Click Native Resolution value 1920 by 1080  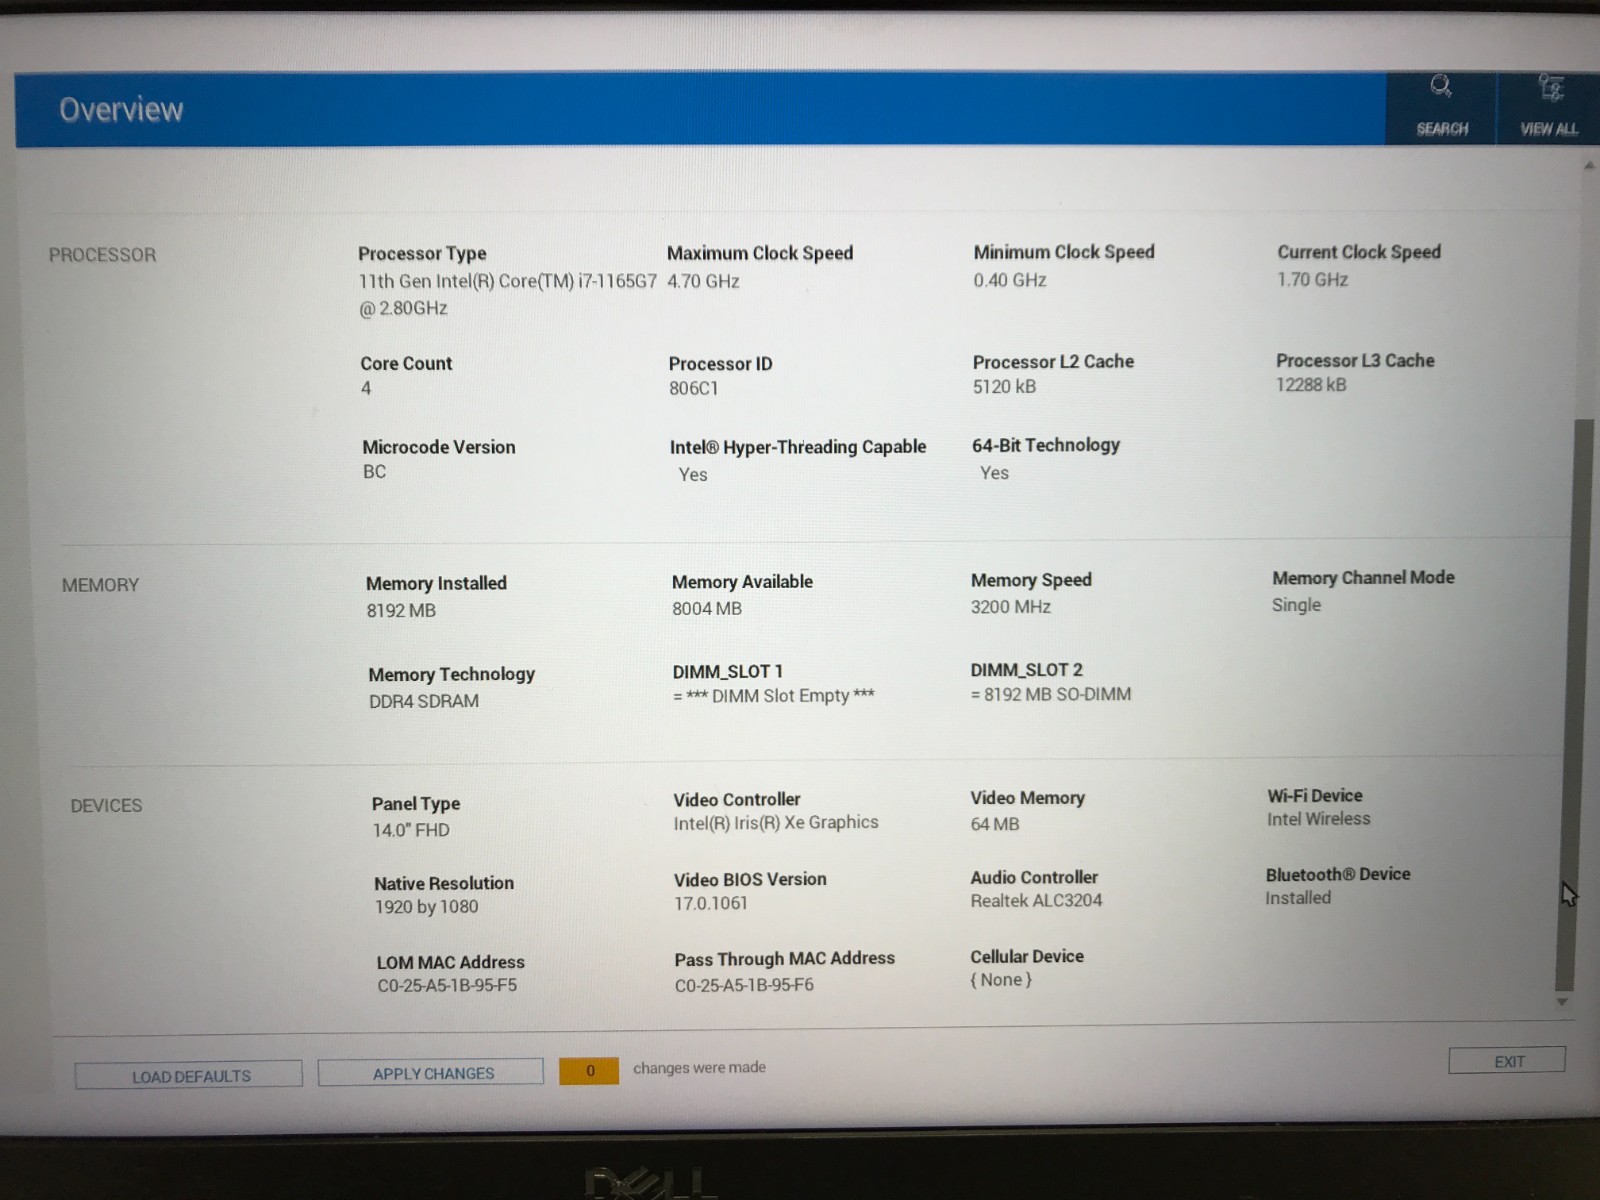point(426,907)
